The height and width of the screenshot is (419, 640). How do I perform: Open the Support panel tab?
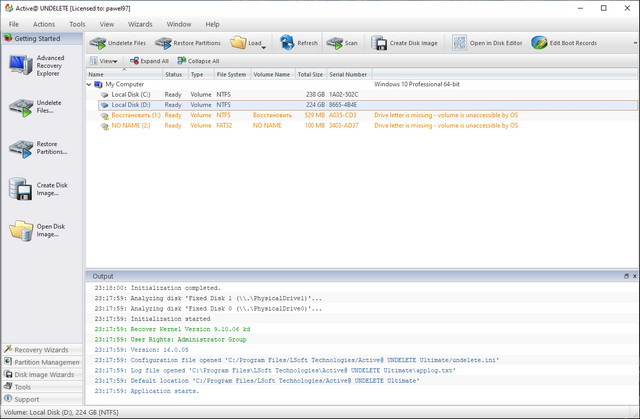click(27, 399)
